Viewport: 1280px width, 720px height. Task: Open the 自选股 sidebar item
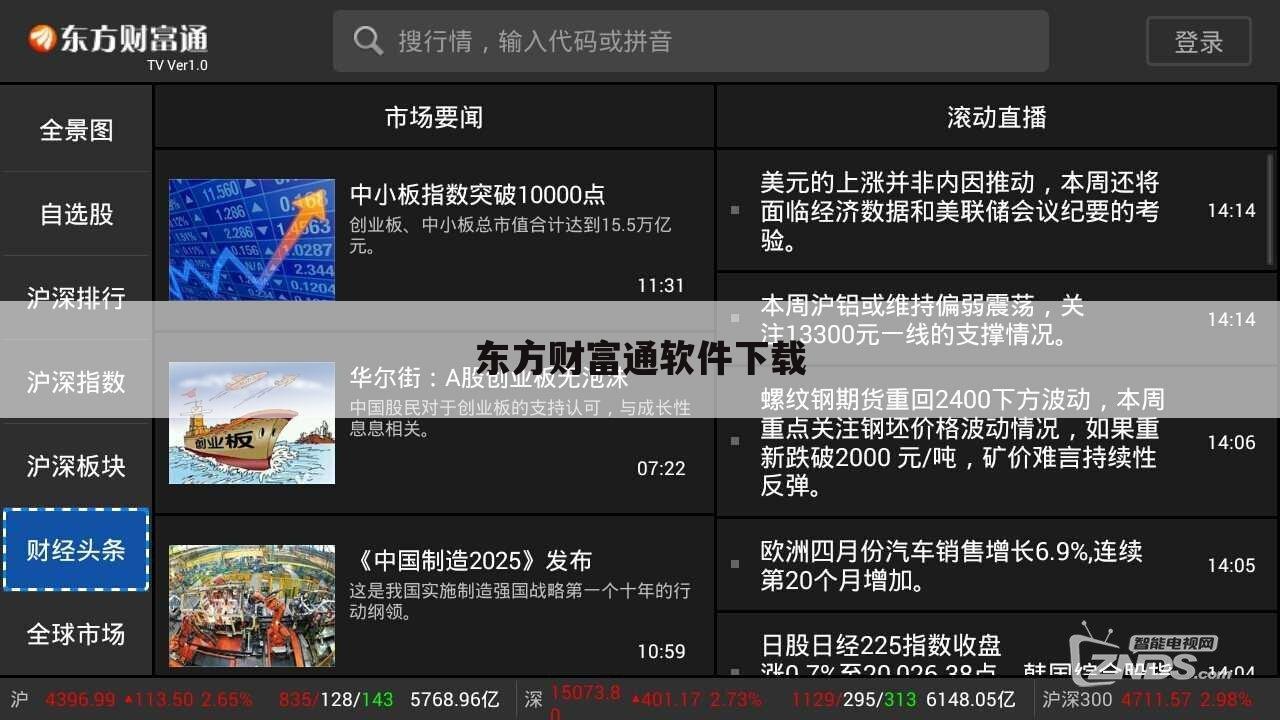[x=76, y=214]
